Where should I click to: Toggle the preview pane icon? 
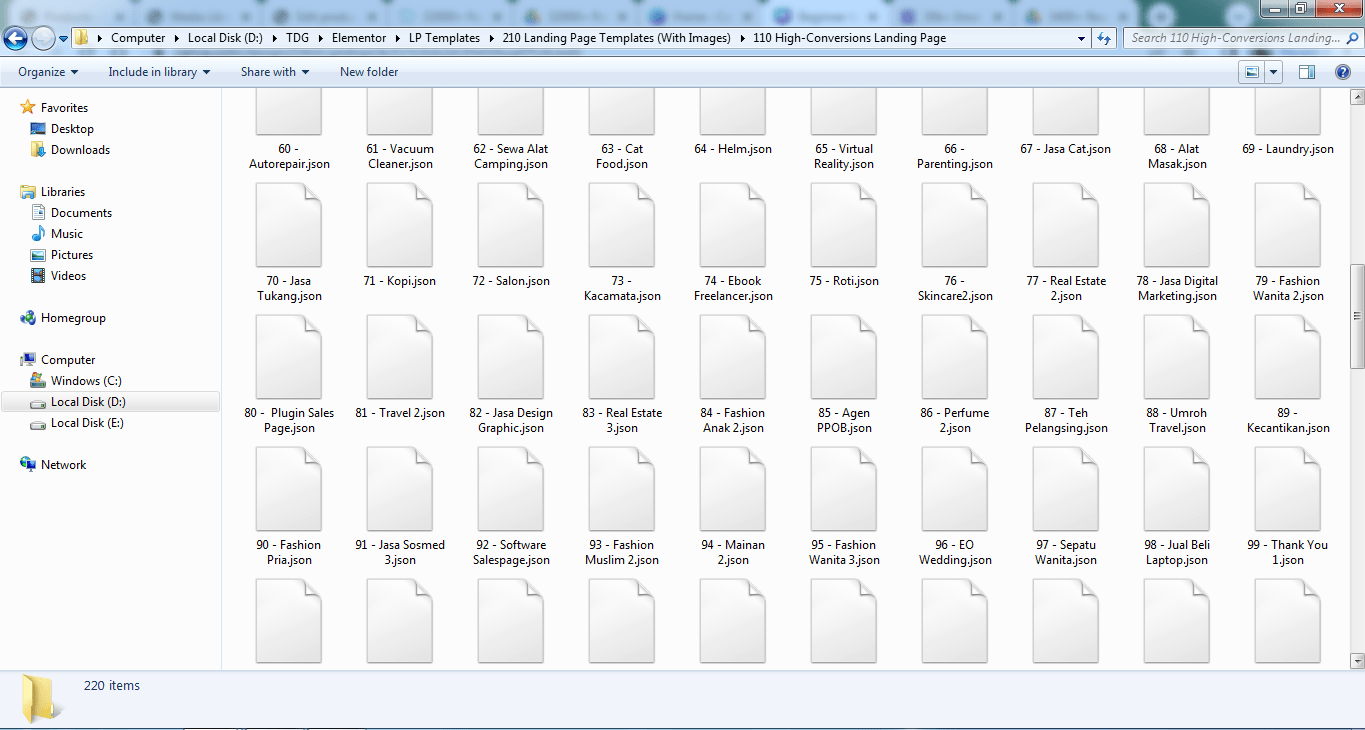(1306, 72)
